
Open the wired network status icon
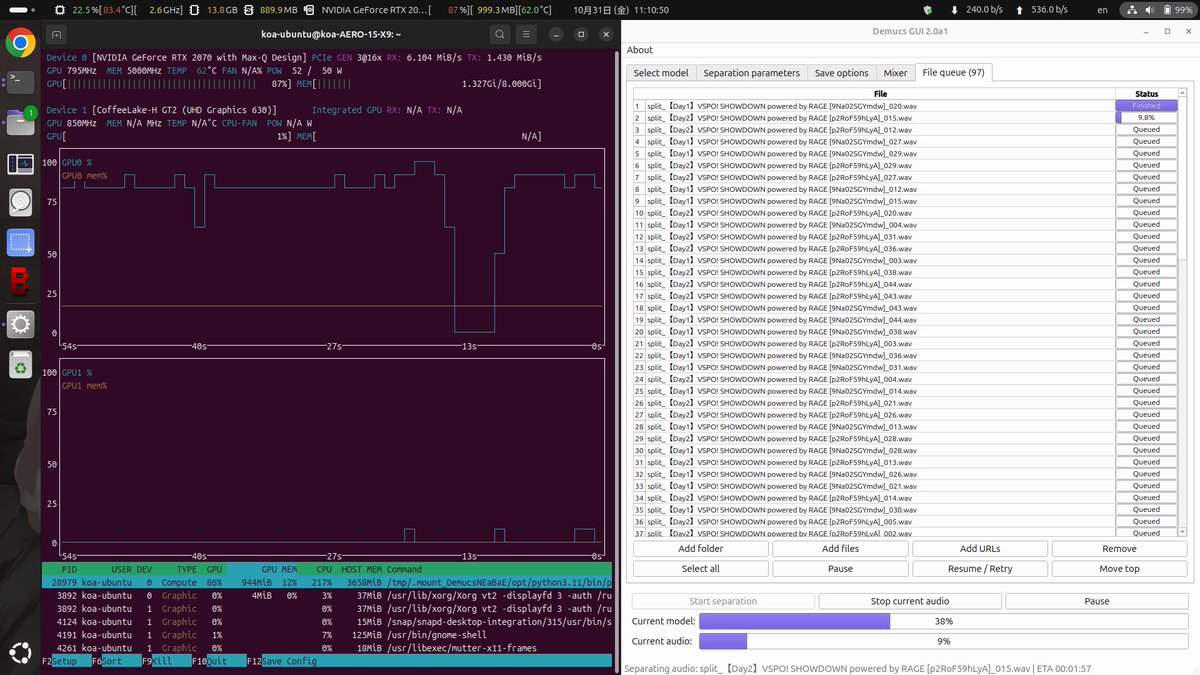click(x=1131, y=9)
